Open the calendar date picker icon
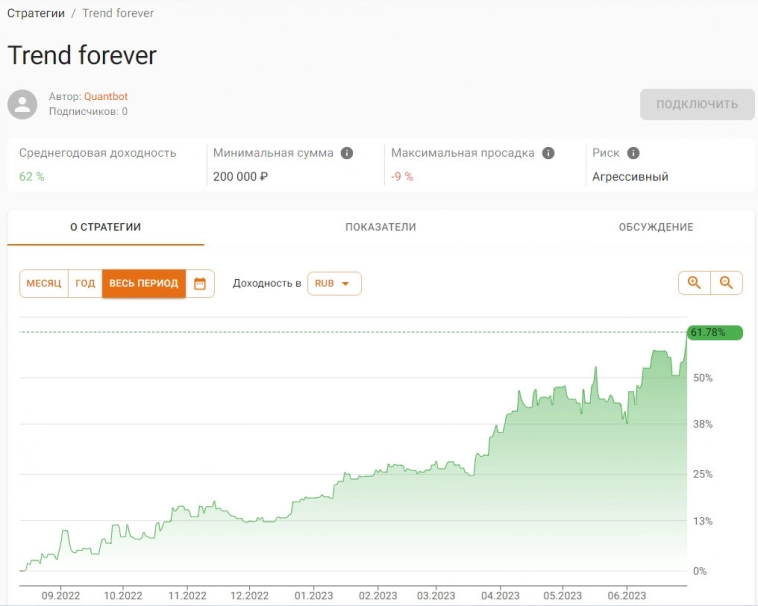This screenshot has height=606, width=758. pyautogui.click(x=200, y=284)
